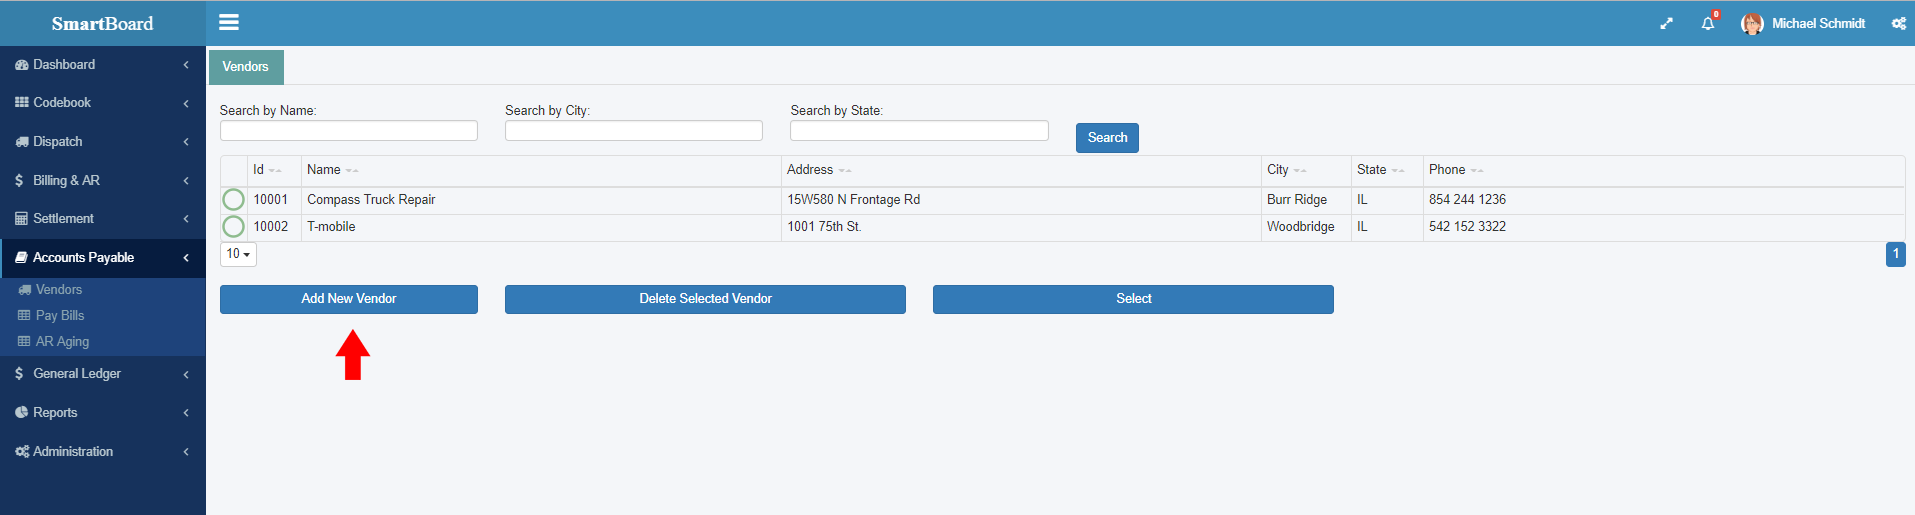Viewport: 1915px width, 515px height.
Task: Open the settings gears icon in header
Action: click(1898, 23)
